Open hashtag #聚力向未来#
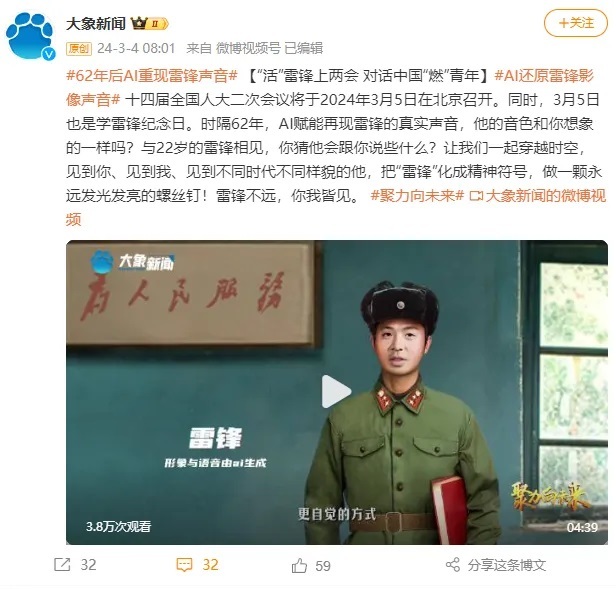 pyautogui.click(x=417, y=195)
